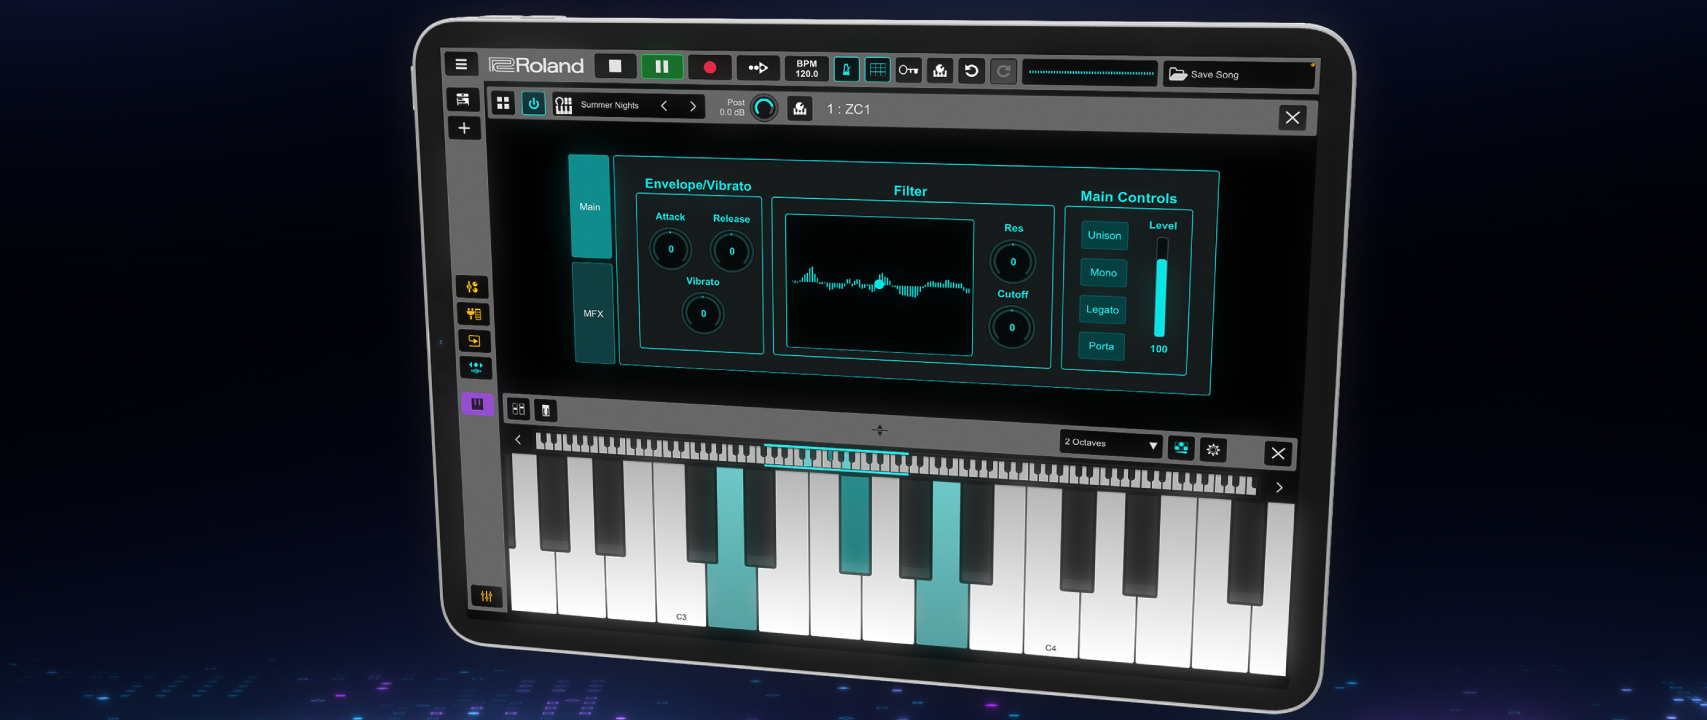Open the yellow instrument settings sliders icon
The width and height of the screenshot is (1707, 720).
pos(472,287)
